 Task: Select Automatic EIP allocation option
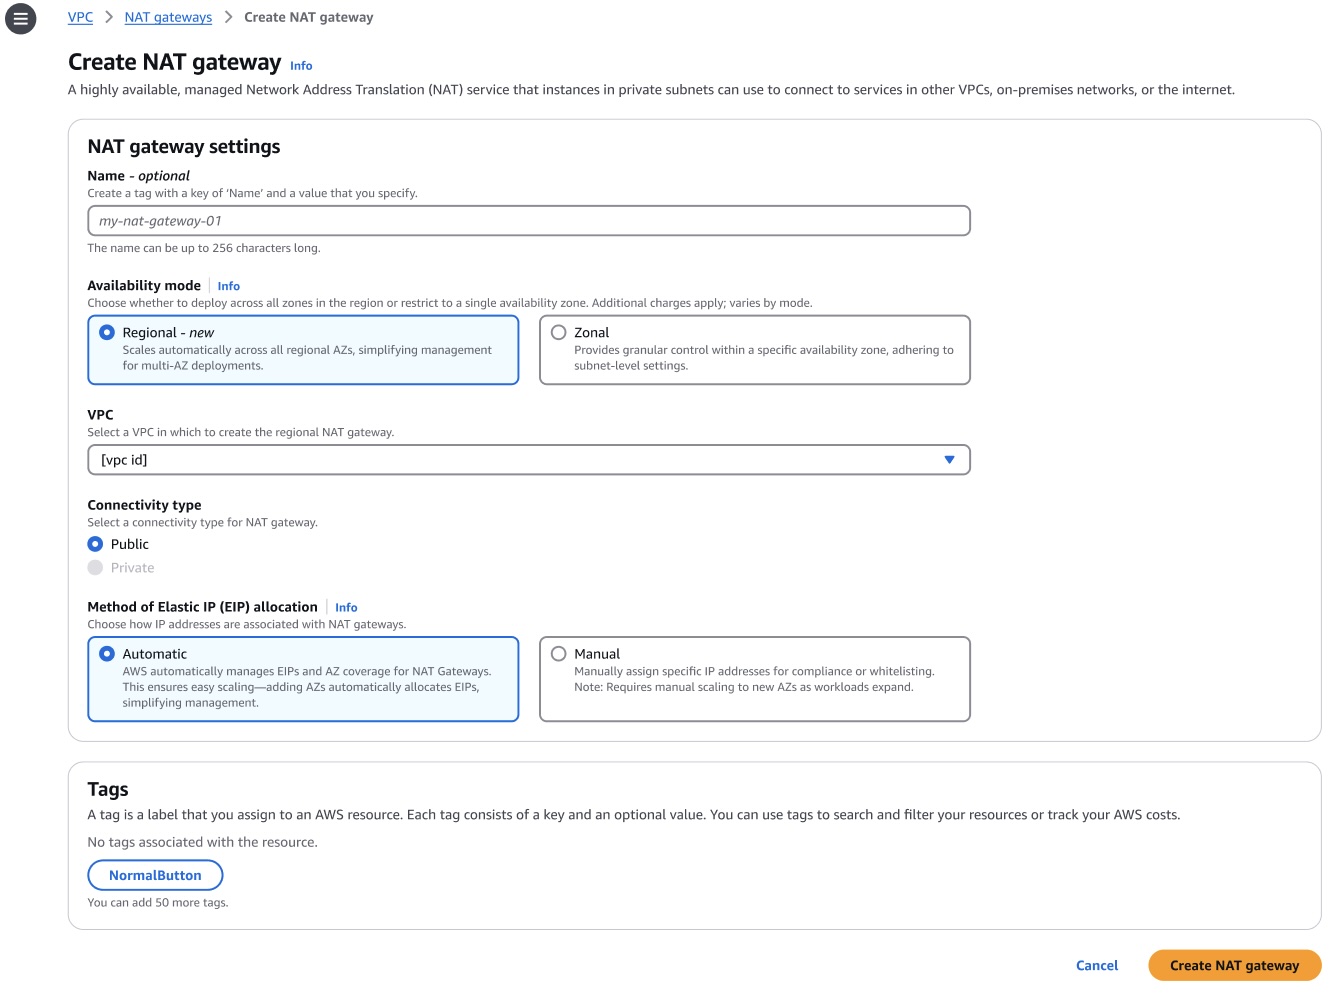[x=107, y=654]
